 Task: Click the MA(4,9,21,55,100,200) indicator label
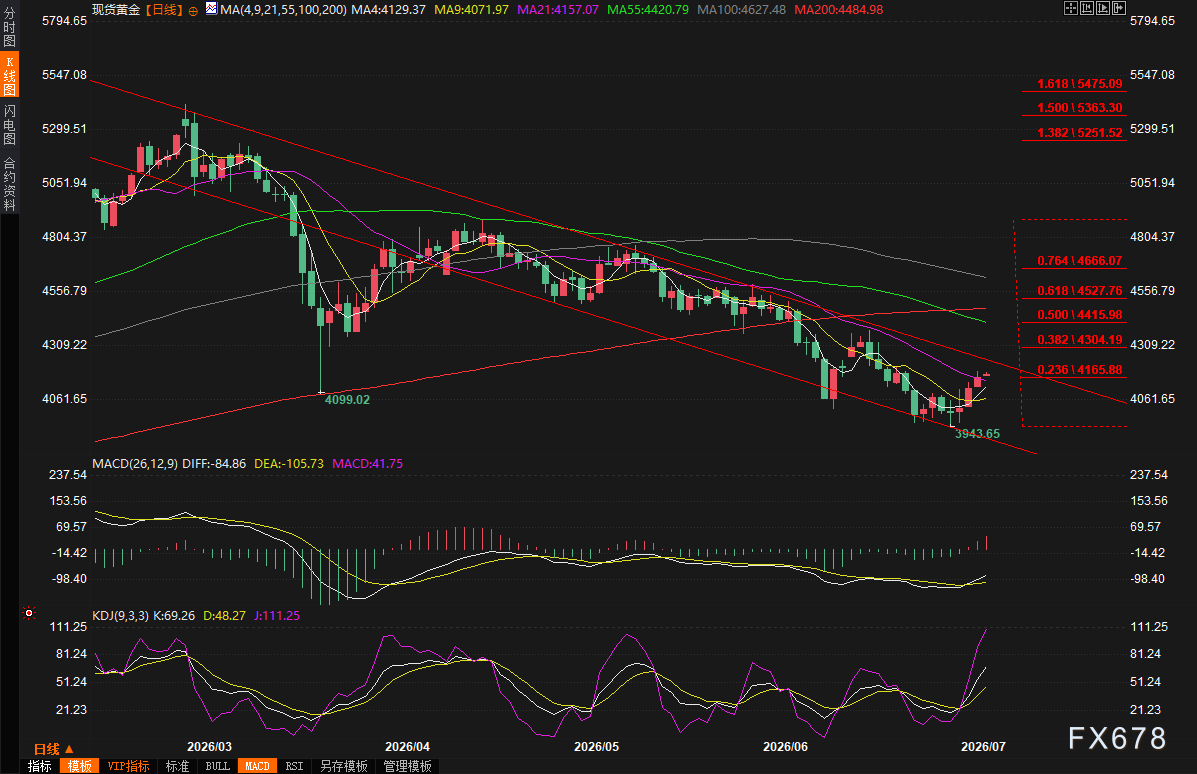click(x=283, y=10)
